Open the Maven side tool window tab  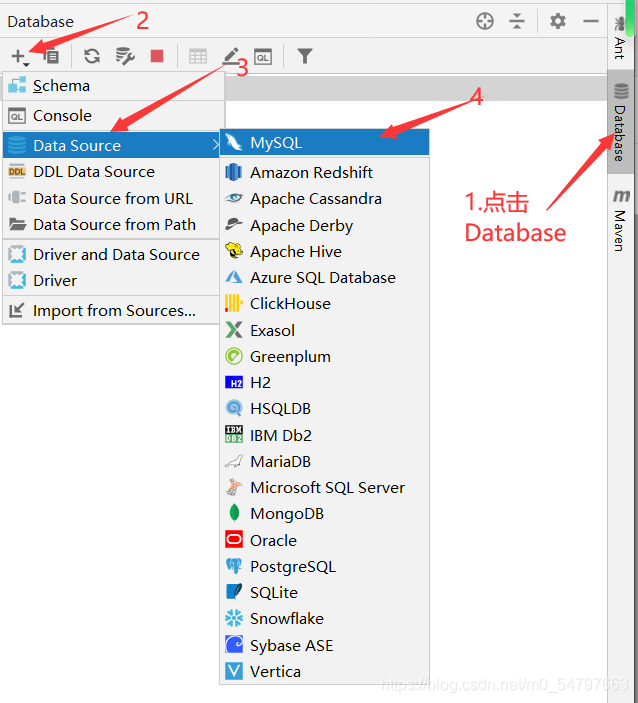click(x=621, y=220)
